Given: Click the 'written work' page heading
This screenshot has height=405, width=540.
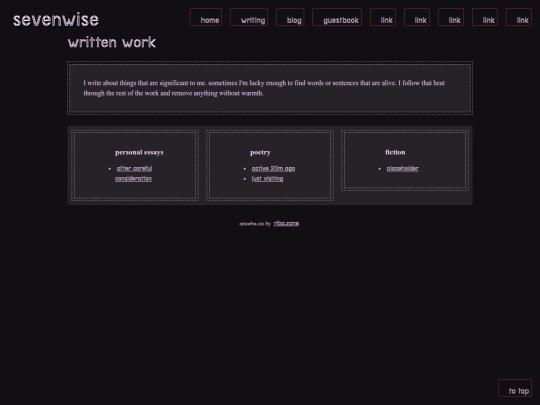Looking at the screenshot, I should (112, 42).
